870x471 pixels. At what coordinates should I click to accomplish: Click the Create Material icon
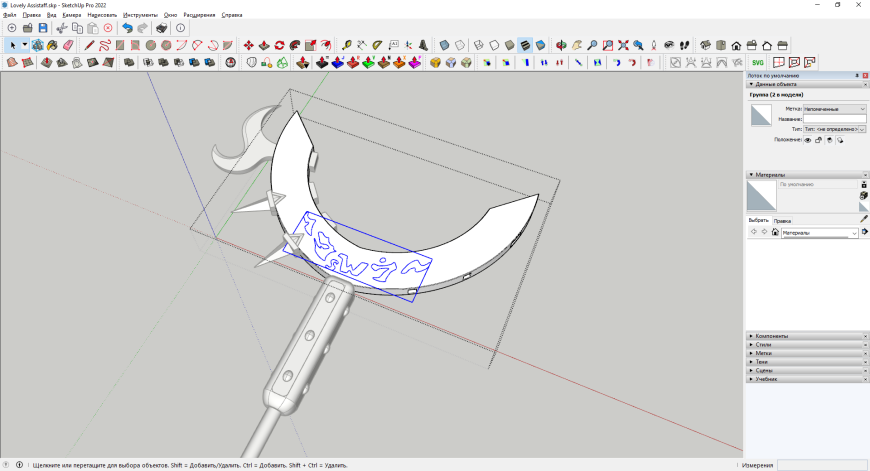coord(864,195)
